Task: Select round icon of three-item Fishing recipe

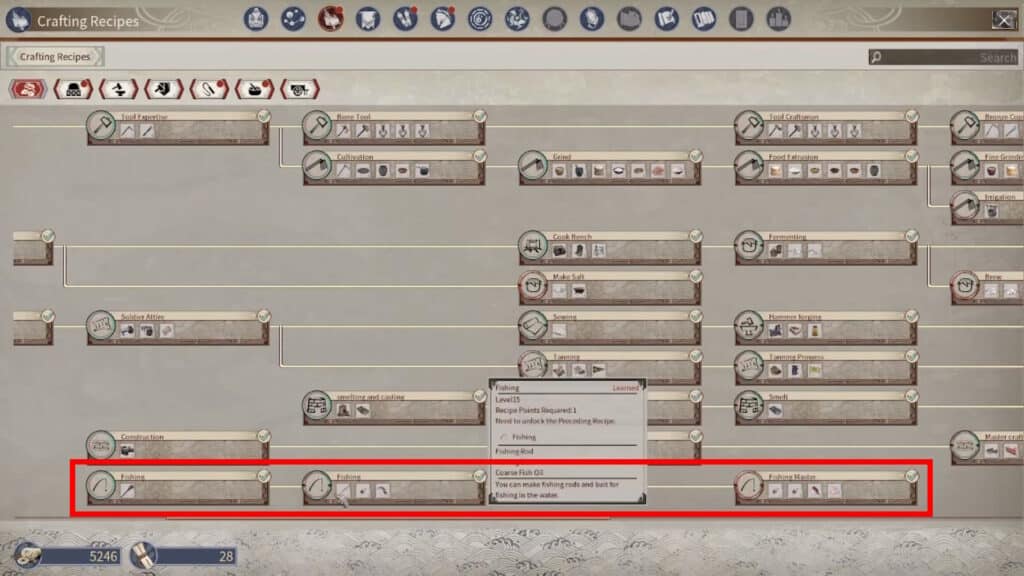Action: pyautogui.click(x=317, y=485)
